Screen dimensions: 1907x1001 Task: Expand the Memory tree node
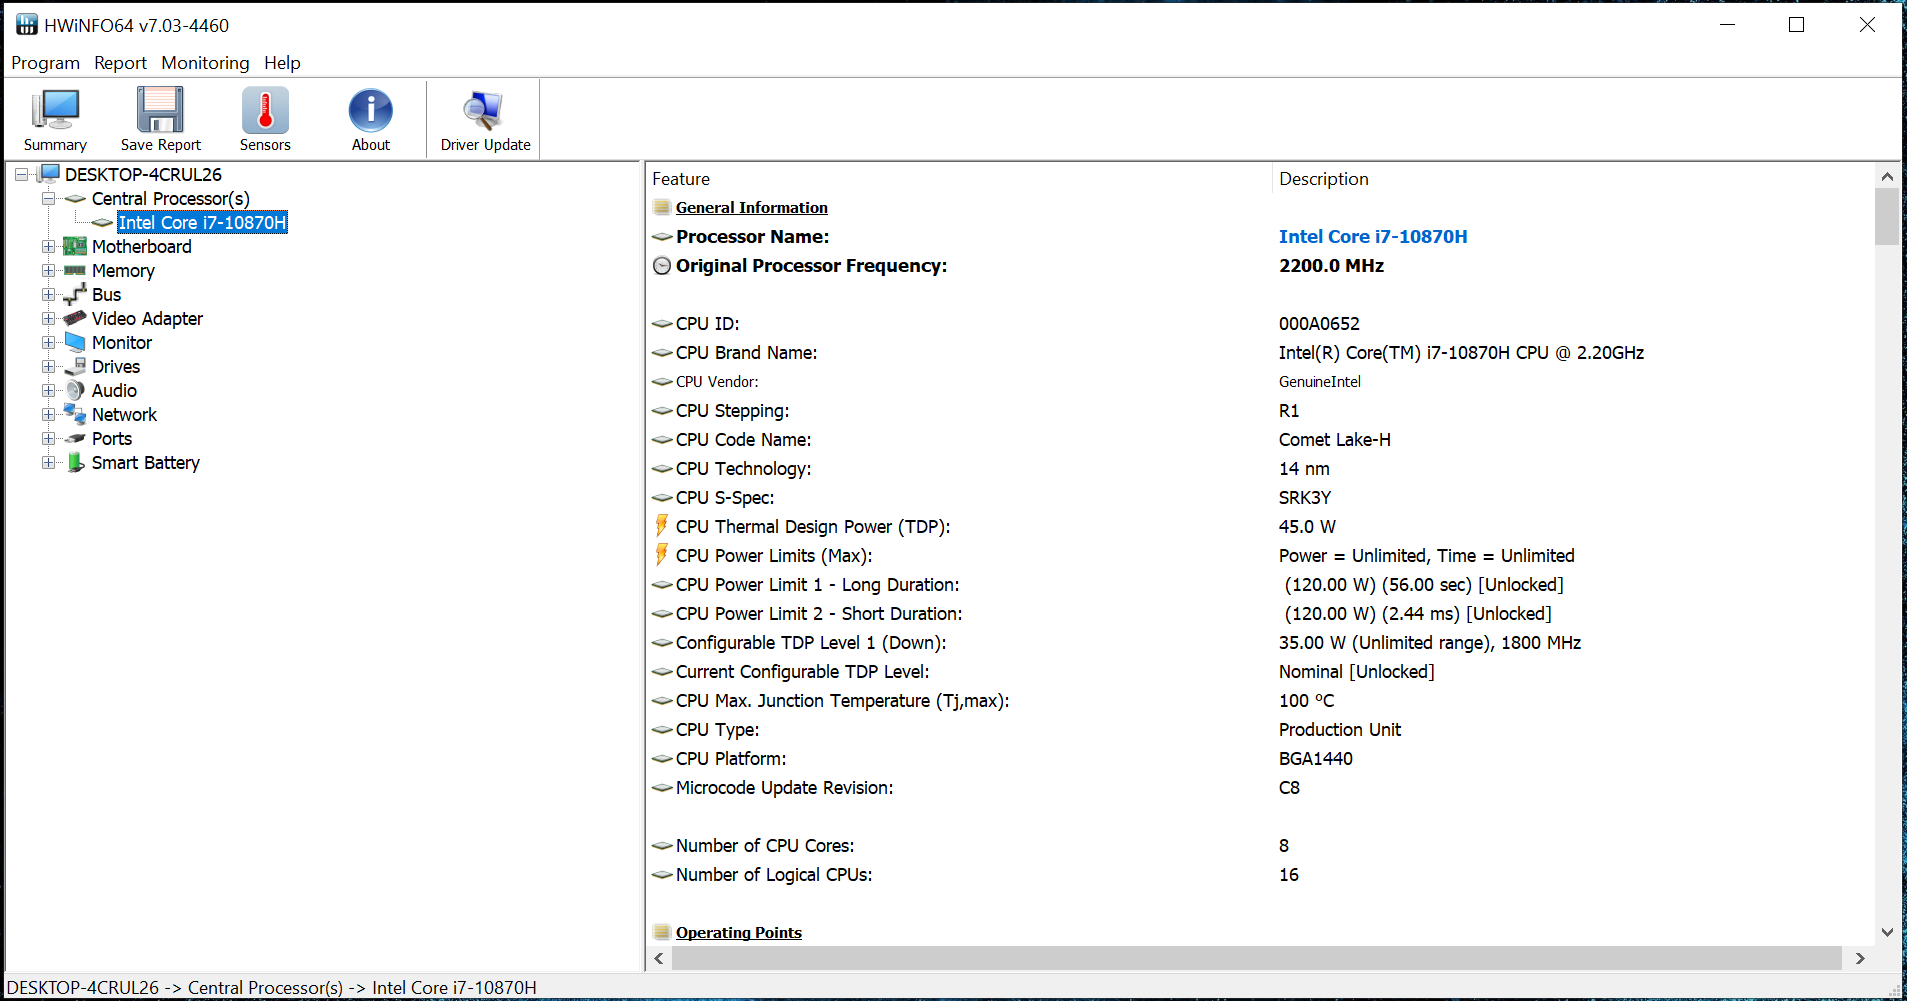coord(48,271)
